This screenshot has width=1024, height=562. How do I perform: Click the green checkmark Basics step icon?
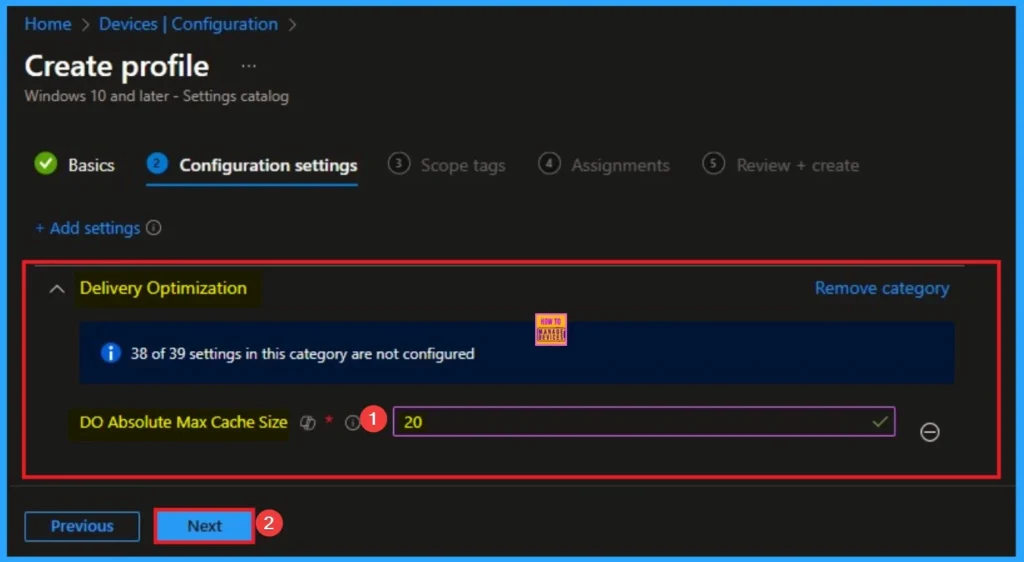coord(46,164)
